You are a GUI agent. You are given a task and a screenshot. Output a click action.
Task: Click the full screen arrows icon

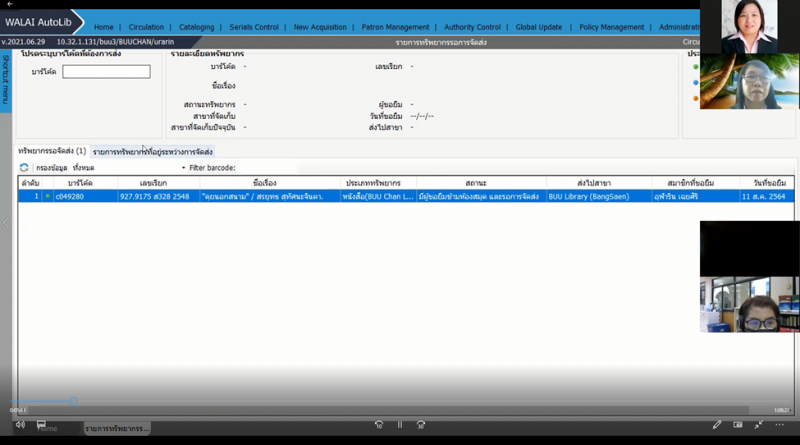tap(759, 425)
